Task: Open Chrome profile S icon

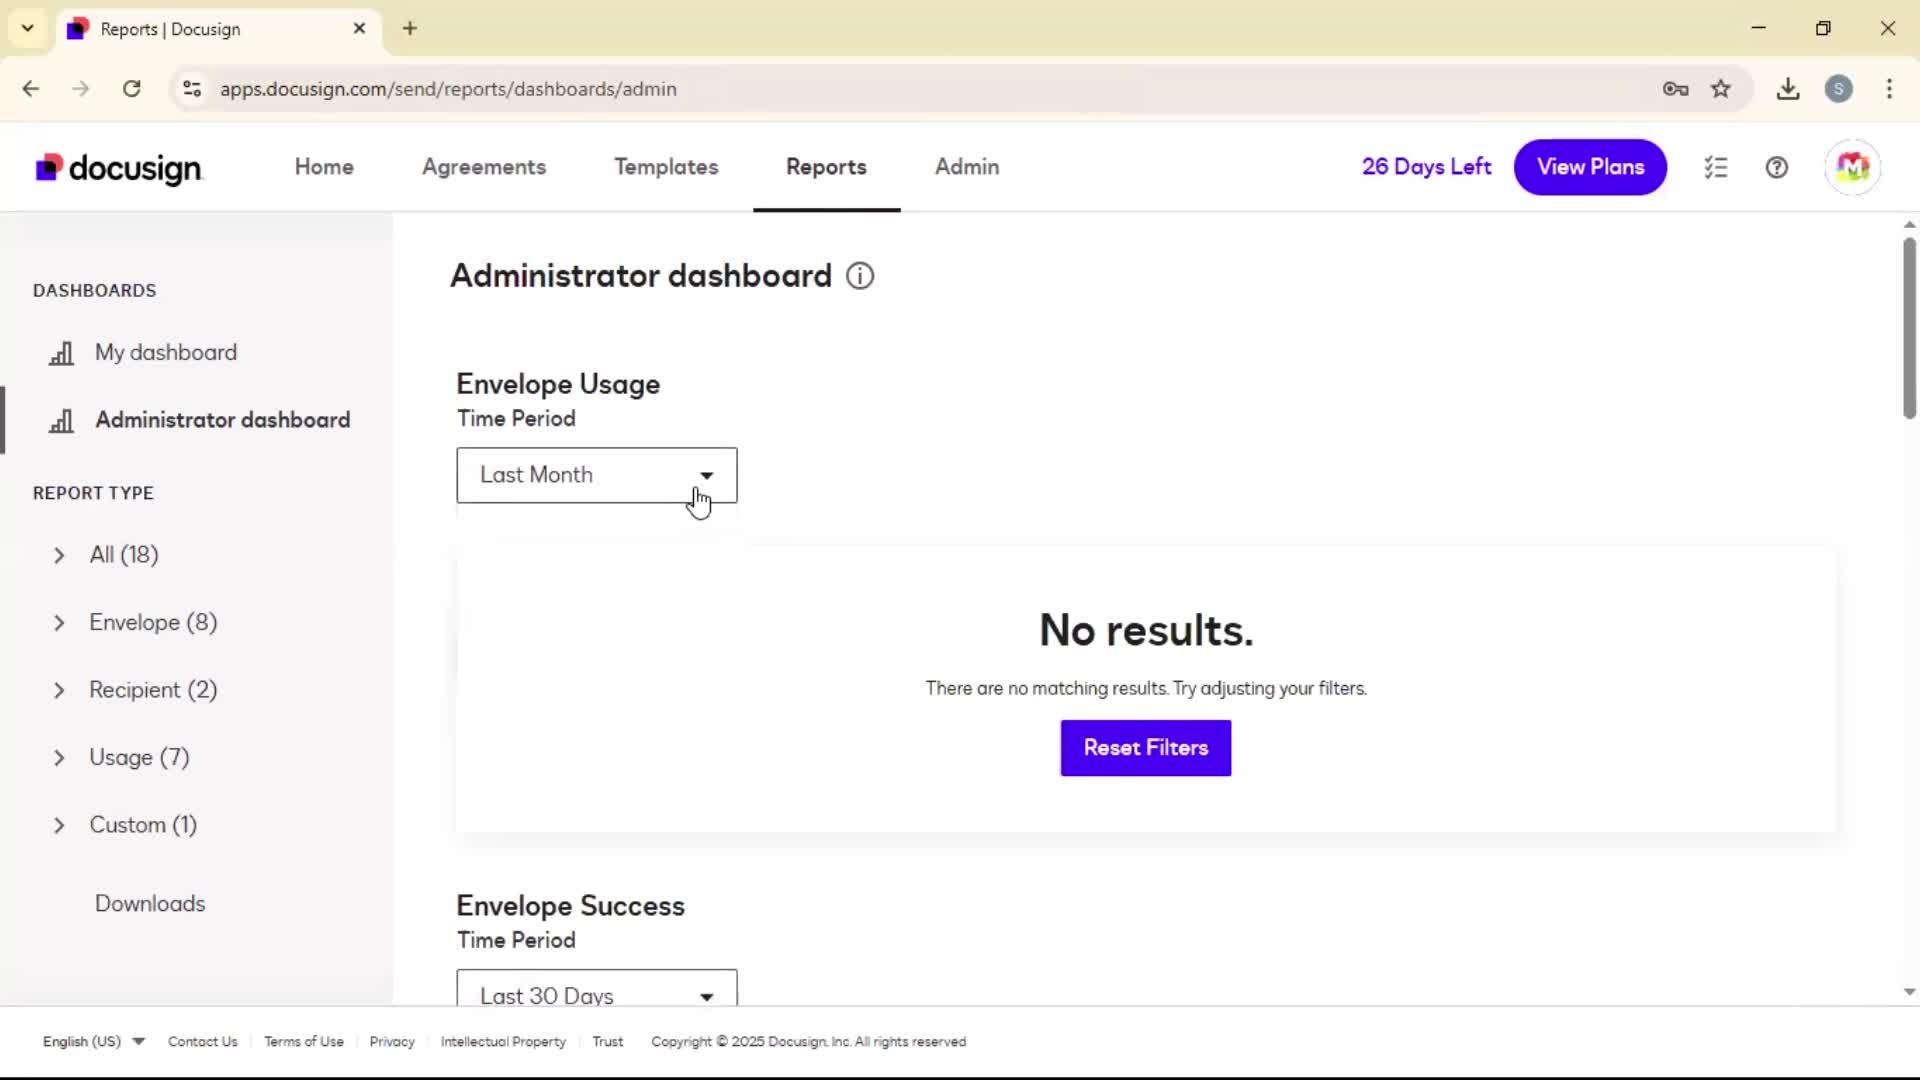Action: 1839,89
